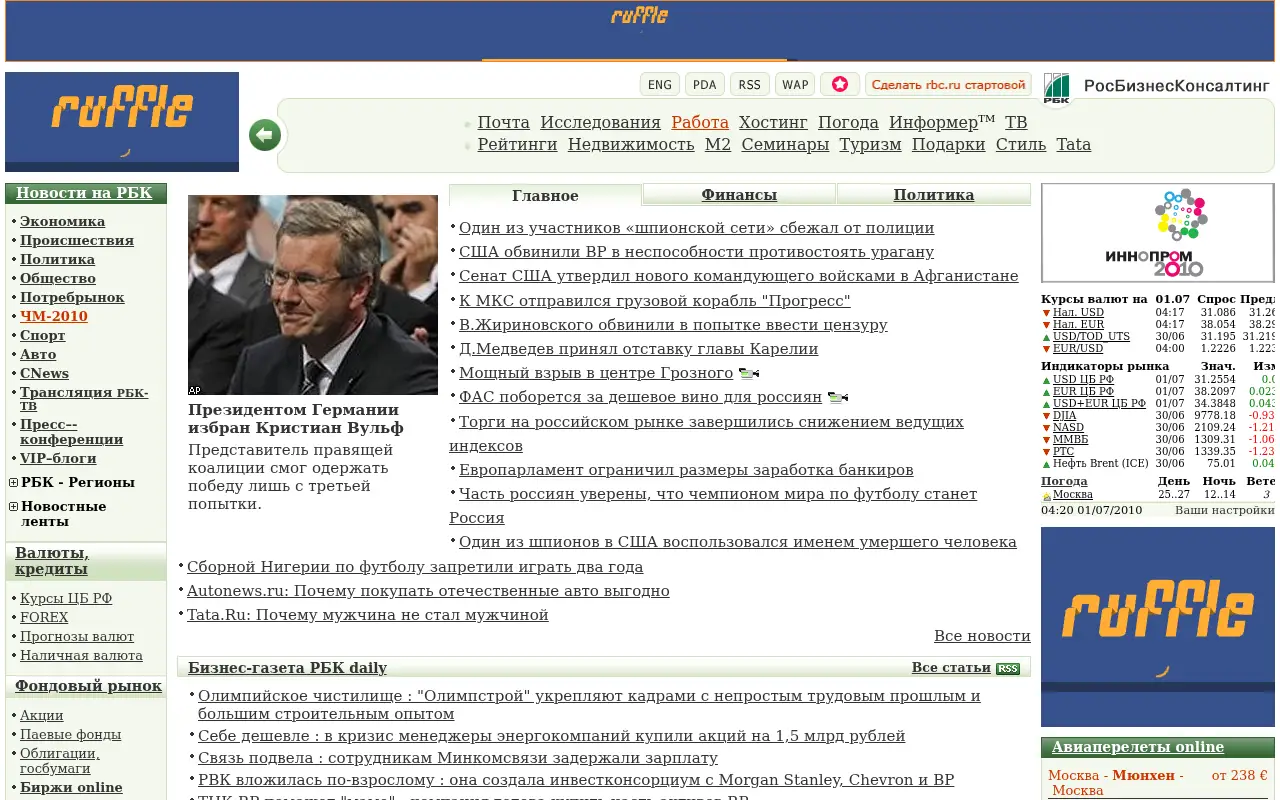The width and height of the screenshot is (1280, 800).
Task: Open the Все статьи link
Action: (951, 668)
